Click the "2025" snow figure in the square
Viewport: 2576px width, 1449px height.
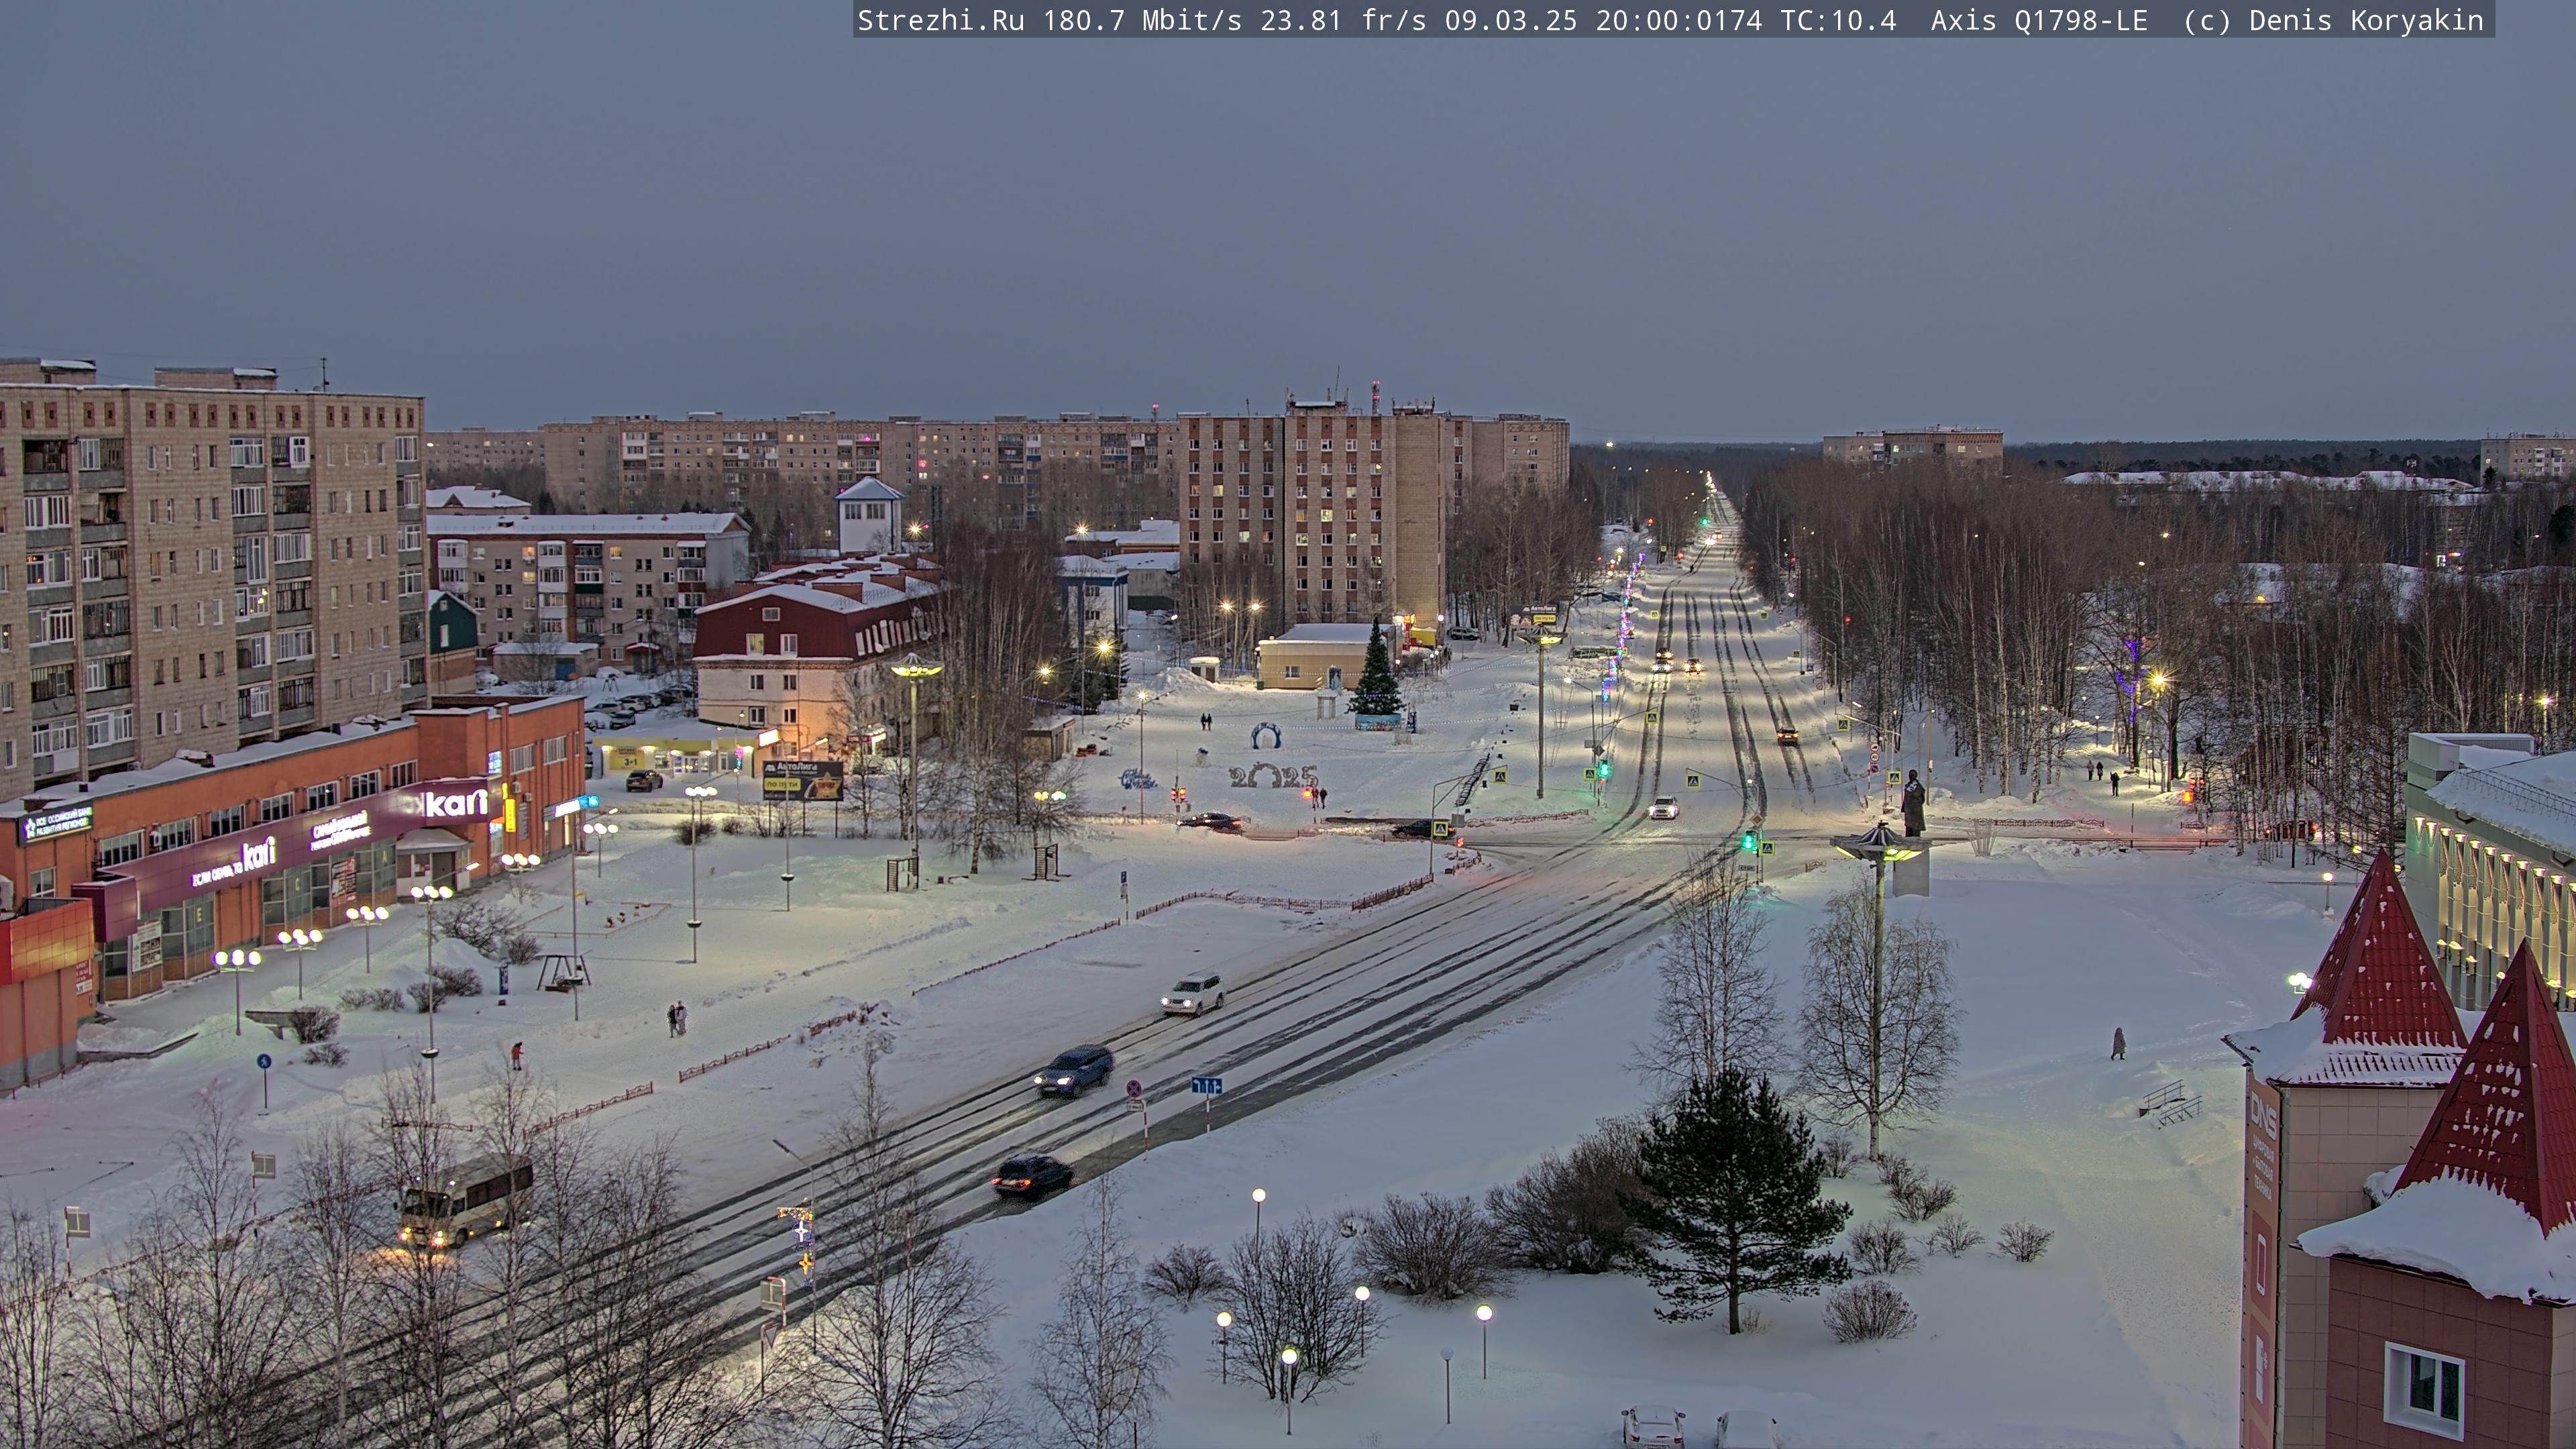[1273, 775]
